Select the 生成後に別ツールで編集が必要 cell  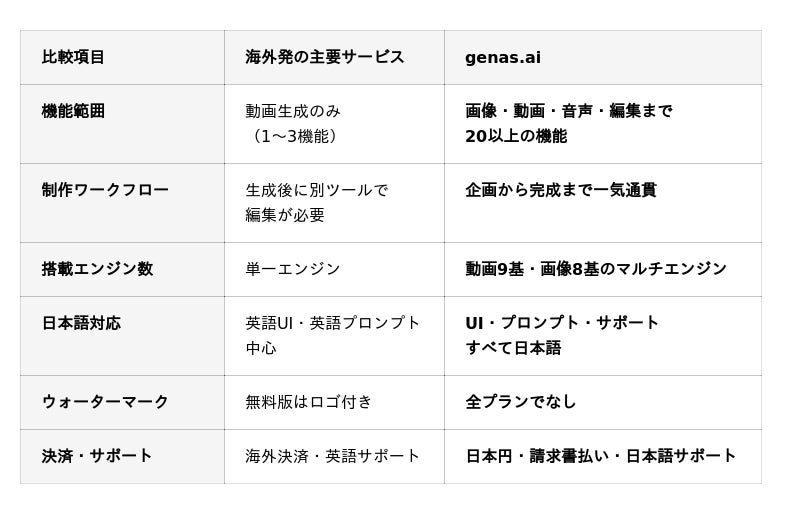pyautogui.click(x=316, y=202)
